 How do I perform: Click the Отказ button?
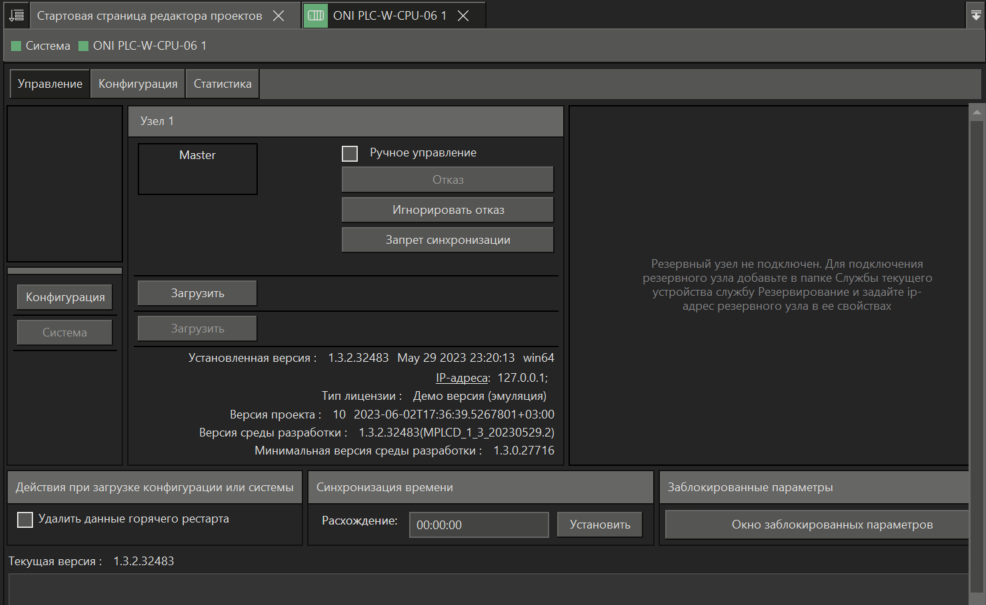(x=448, y=180)
